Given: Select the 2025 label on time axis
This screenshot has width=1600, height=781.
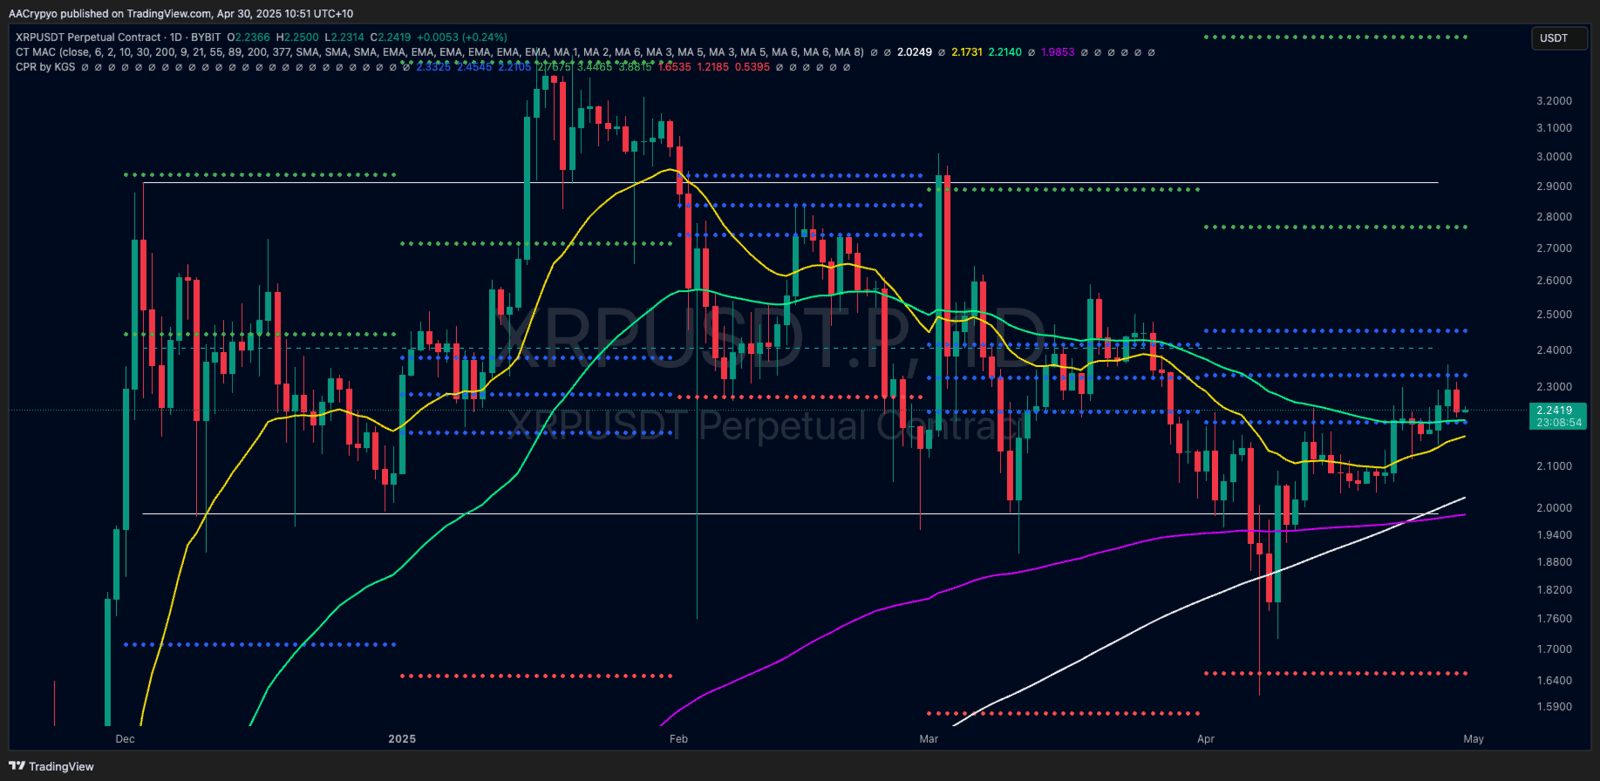Looking at the screenshot, I should tap(402, 739).
